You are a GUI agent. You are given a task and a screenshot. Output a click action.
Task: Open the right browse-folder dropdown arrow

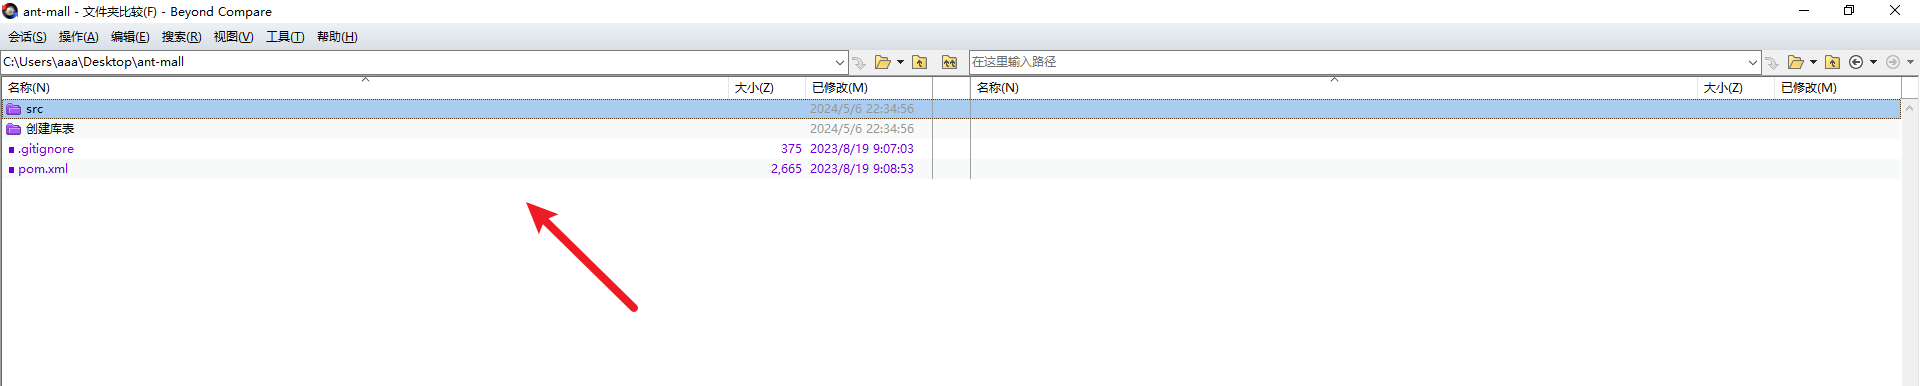coord(1813,62)
